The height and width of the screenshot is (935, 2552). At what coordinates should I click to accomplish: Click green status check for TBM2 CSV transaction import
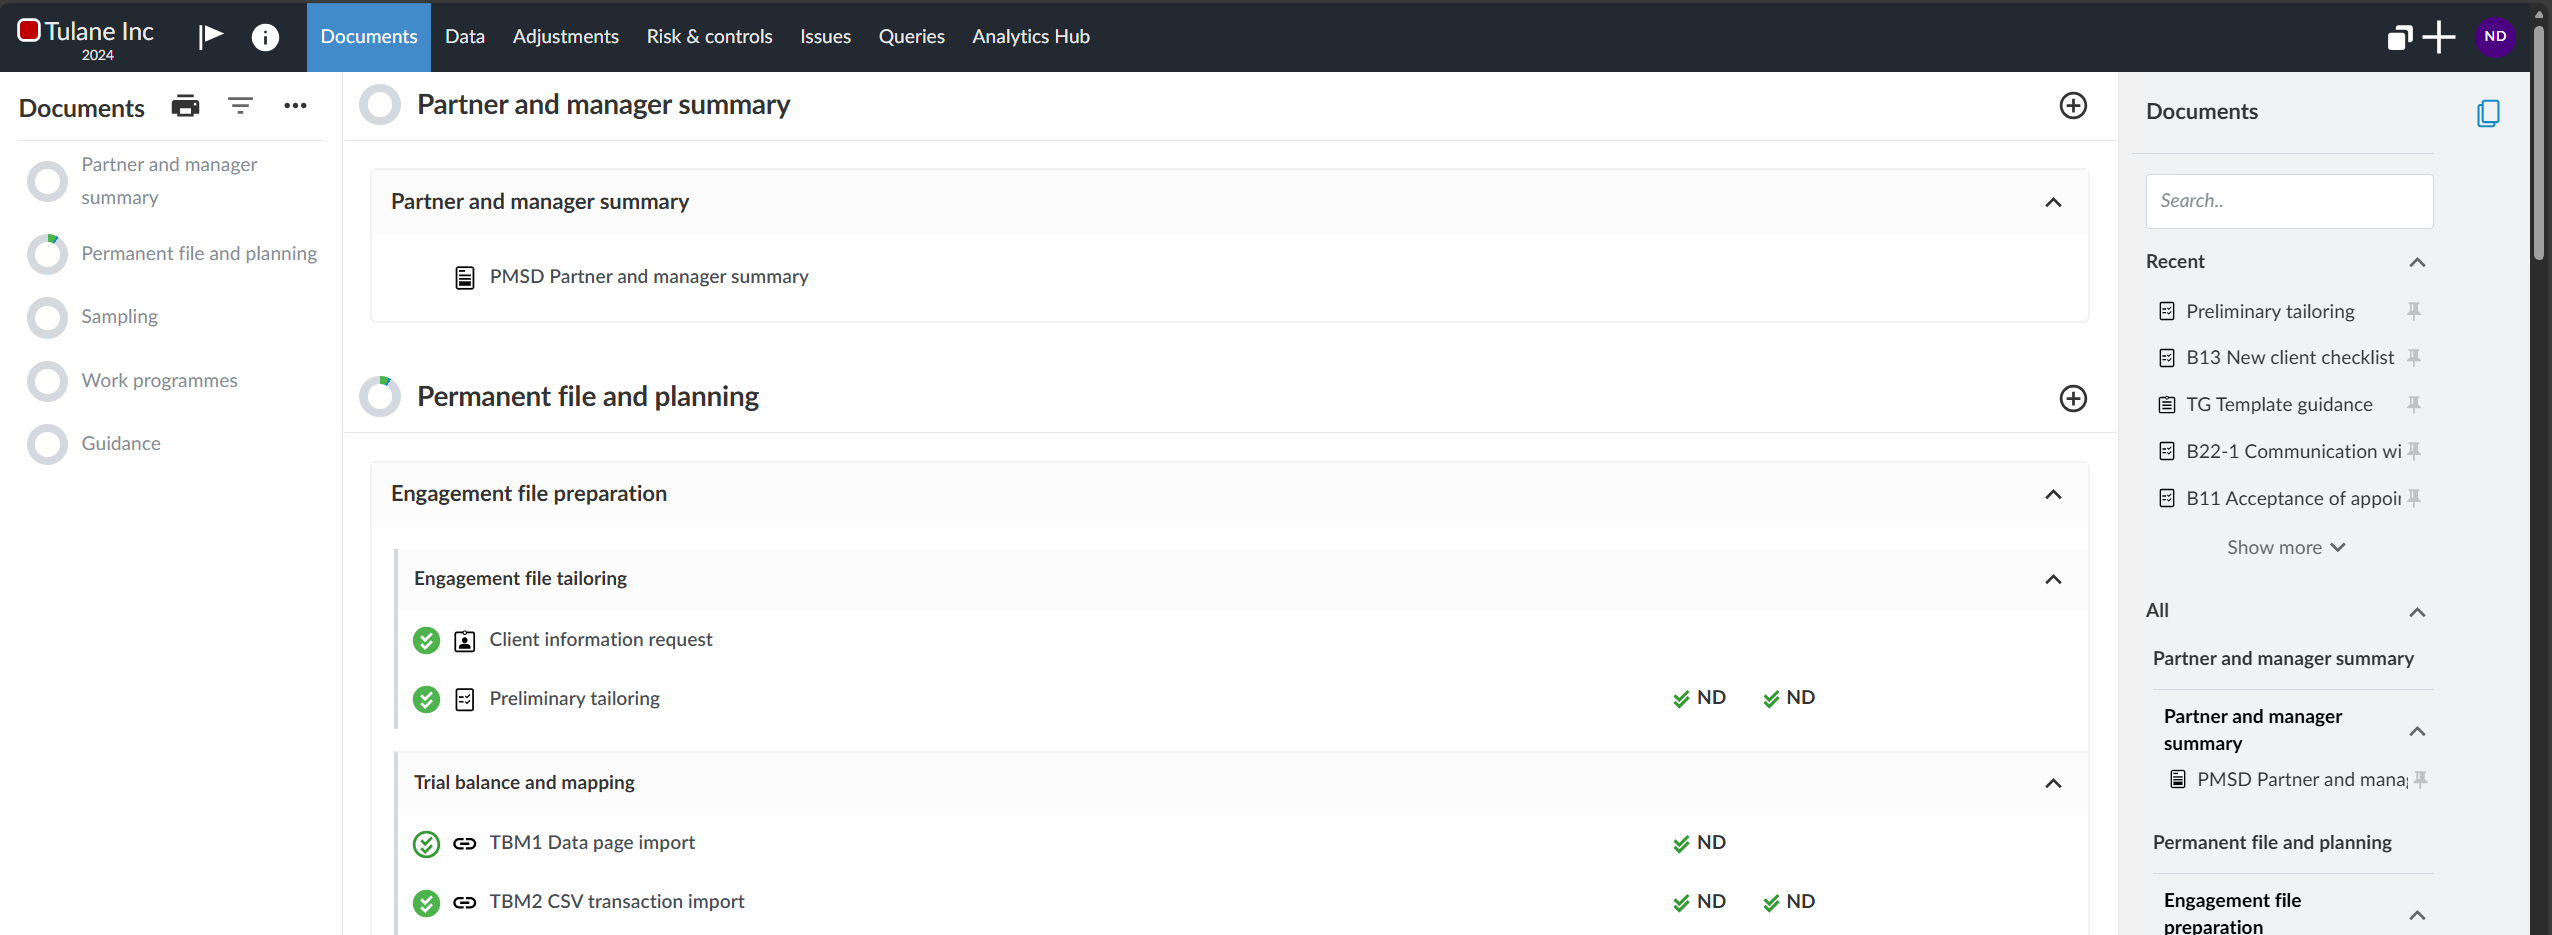(426, 903)
